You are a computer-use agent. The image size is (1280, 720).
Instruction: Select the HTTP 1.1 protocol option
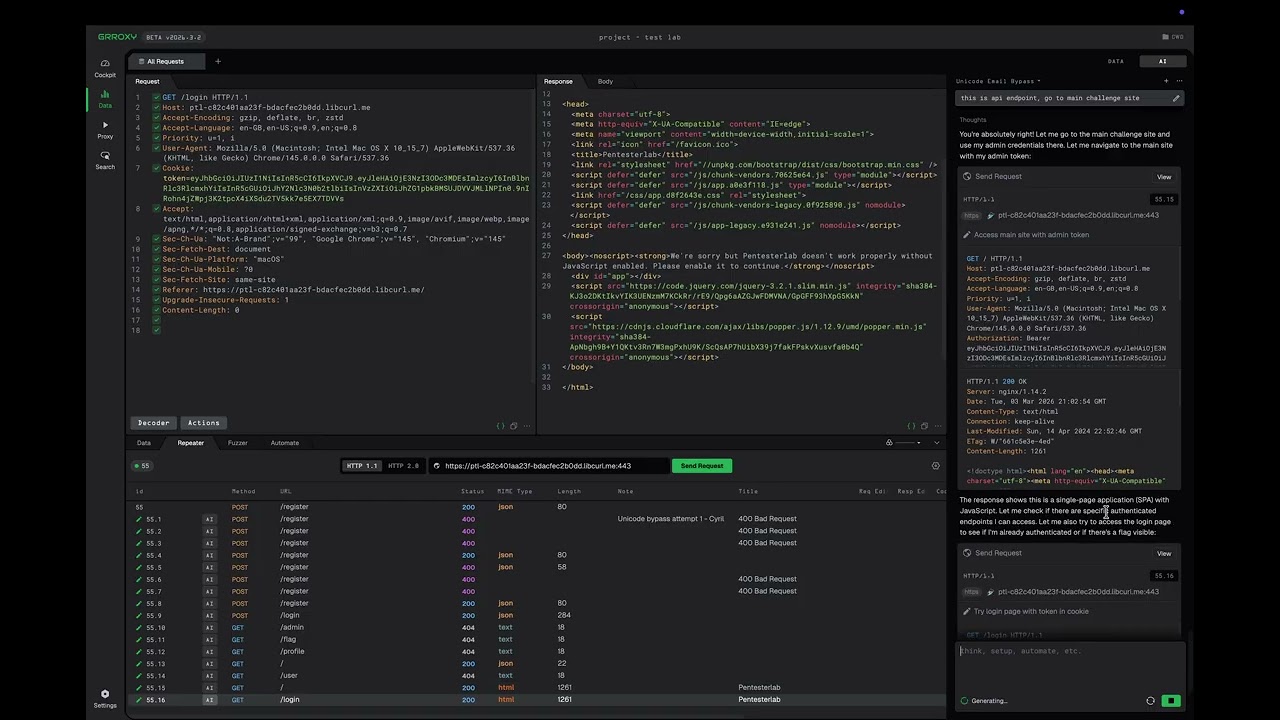(362, 466)
